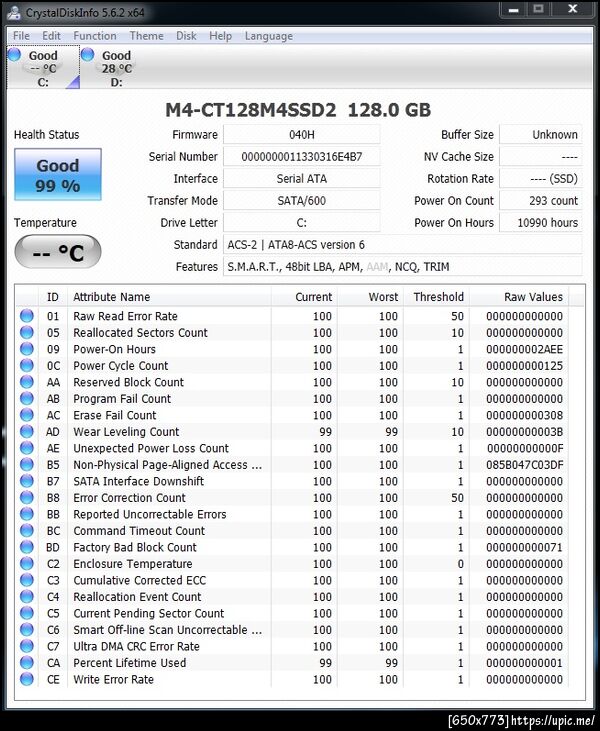This screenshot has width=600, height=731.
Task: Click the Good 99 % health status button
Action: 58,174
